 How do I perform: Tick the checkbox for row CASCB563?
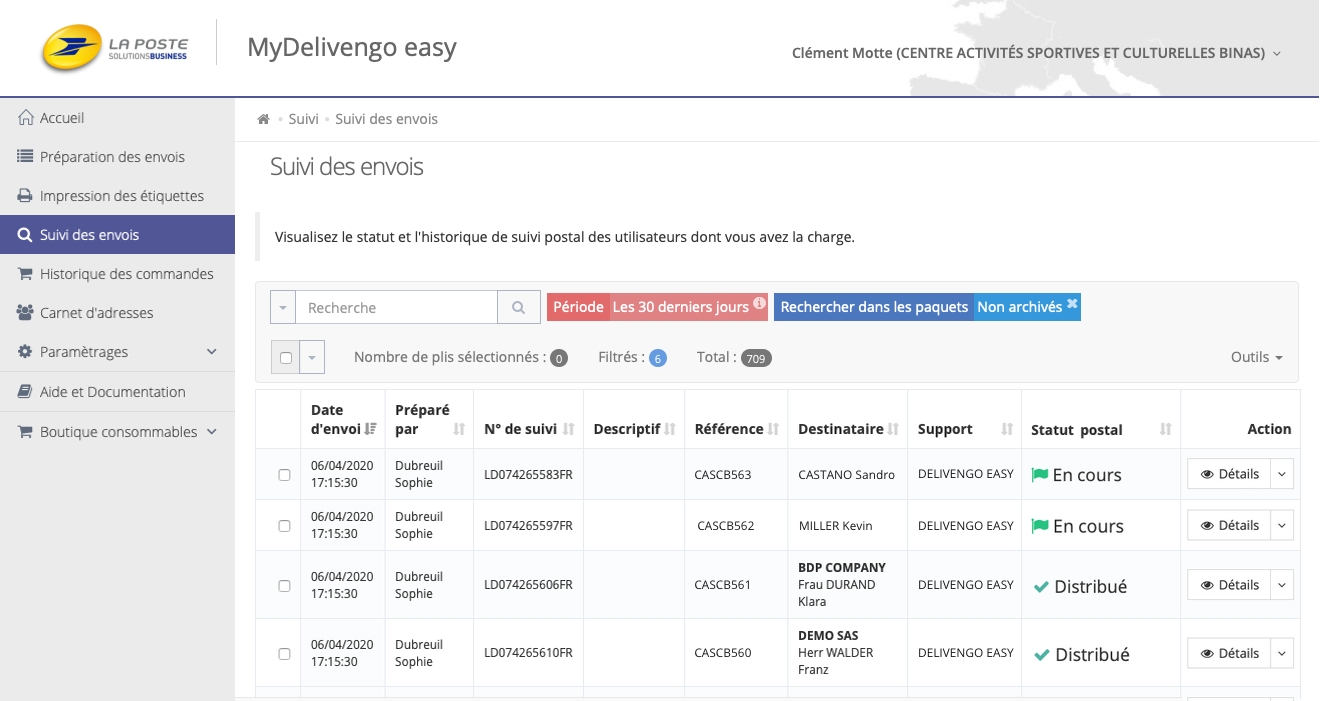pos(284,475)
